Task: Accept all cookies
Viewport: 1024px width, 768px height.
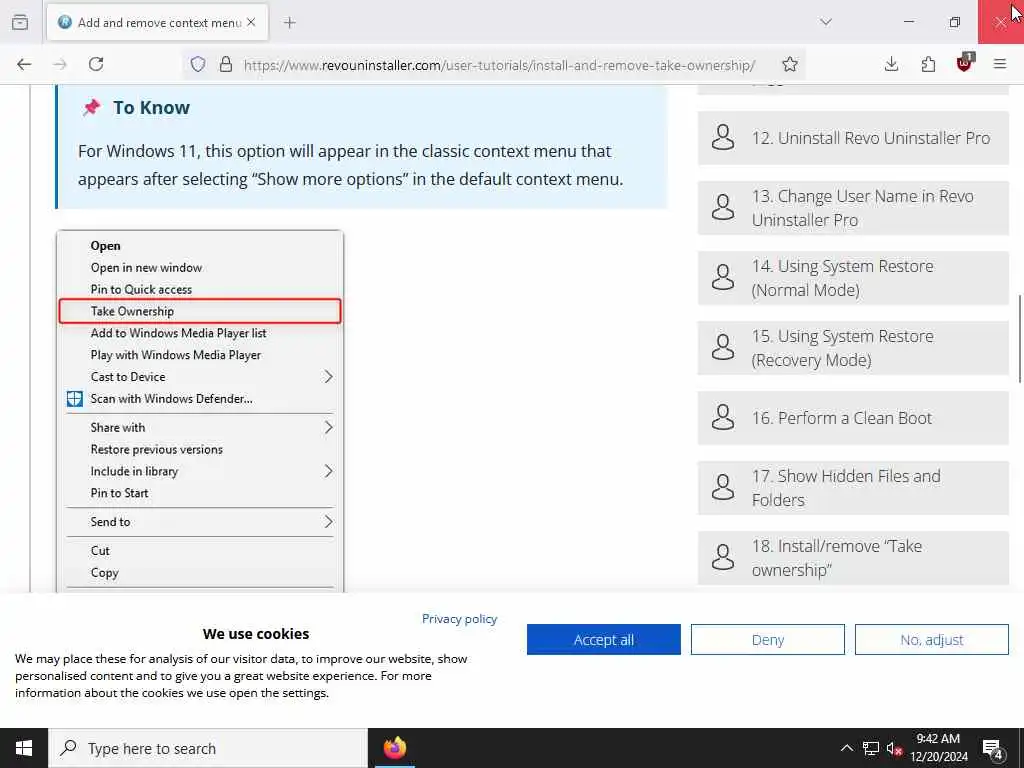Action: [603, 639]
